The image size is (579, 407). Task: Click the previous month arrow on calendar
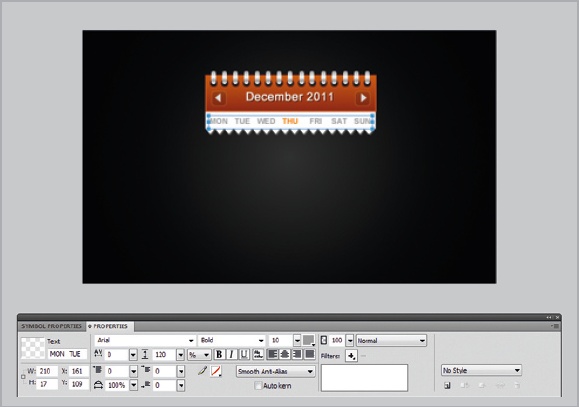[x=218, y=98]
